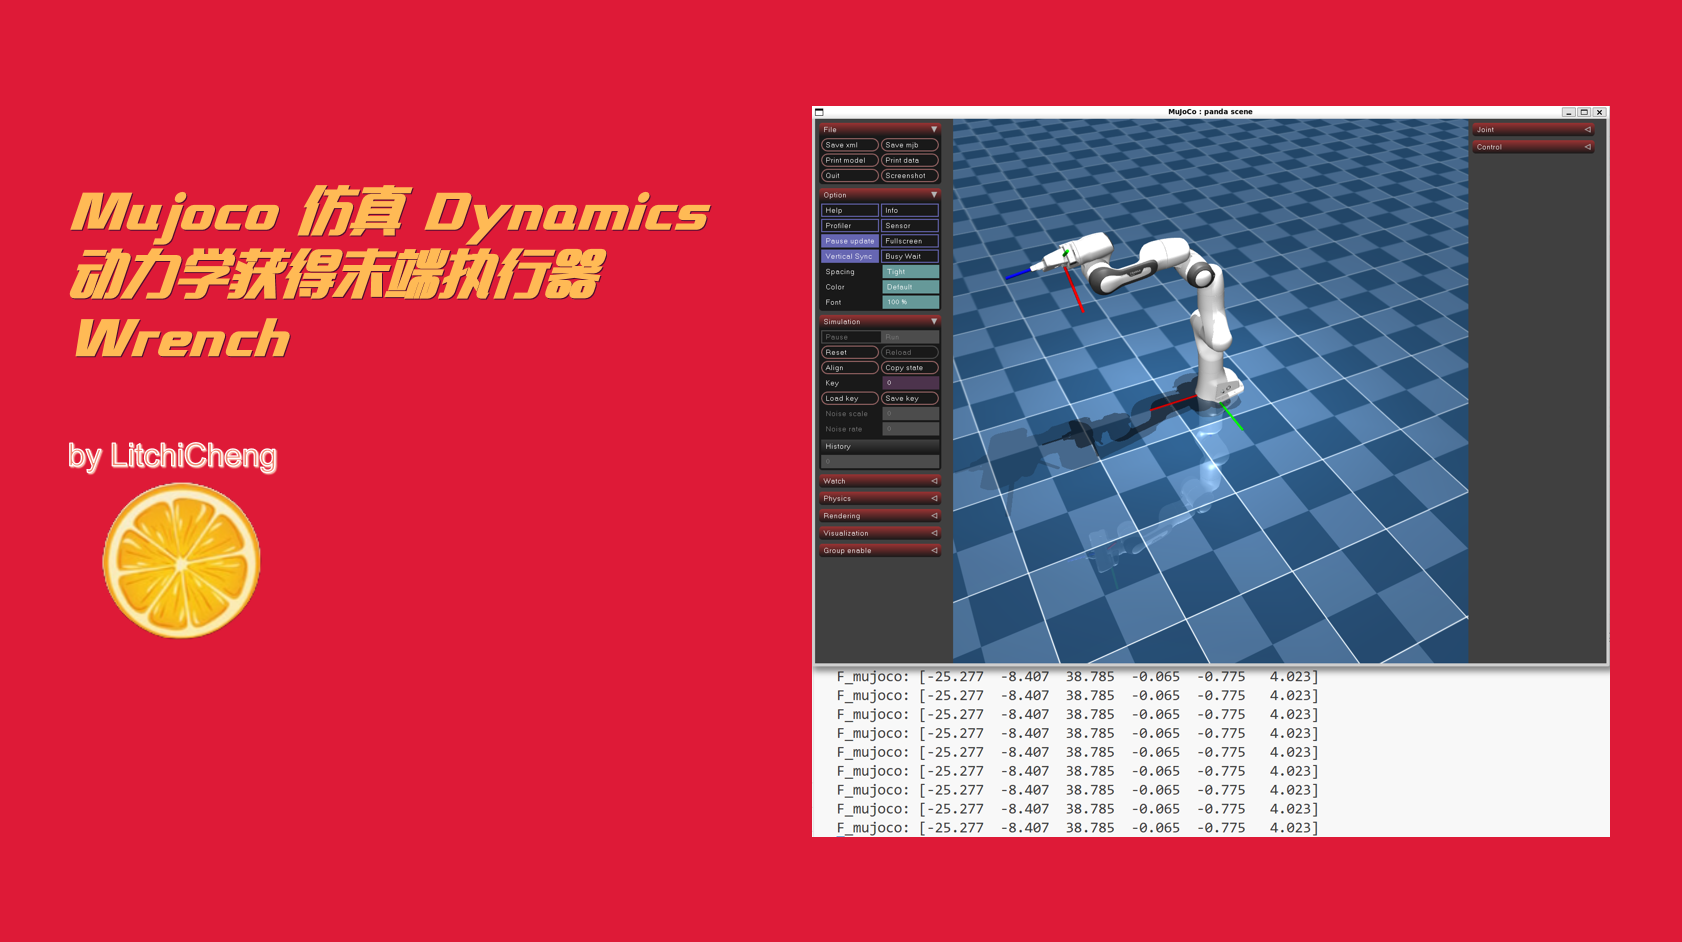Open the Color dropdown showing Default

pyautogui.click(x=909, y=286)
